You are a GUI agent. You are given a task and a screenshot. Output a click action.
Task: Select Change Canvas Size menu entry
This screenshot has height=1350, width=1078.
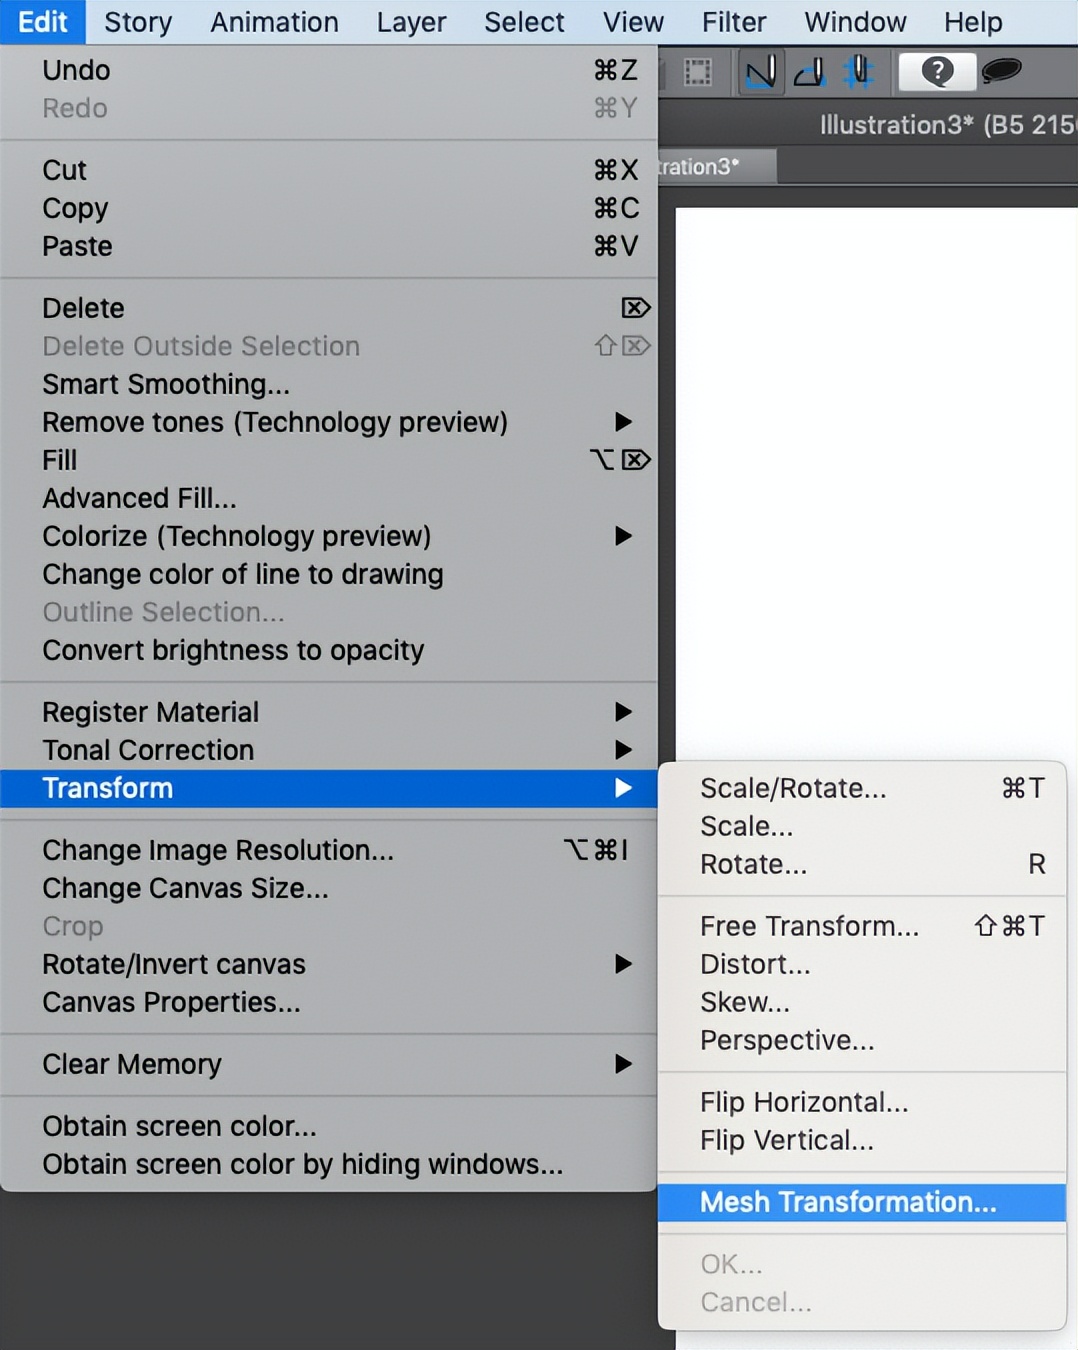tap(185, 888)
